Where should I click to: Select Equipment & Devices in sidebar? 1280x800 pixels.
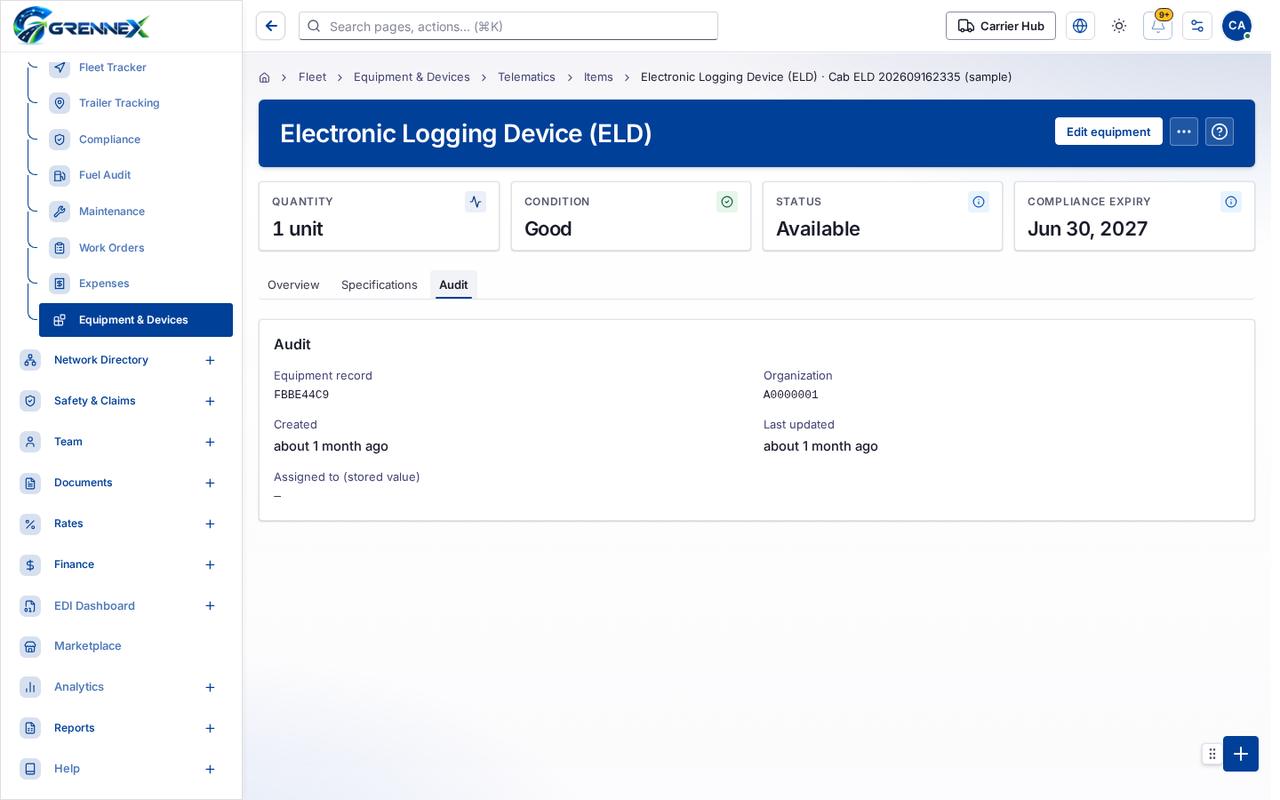coord(136,320)
